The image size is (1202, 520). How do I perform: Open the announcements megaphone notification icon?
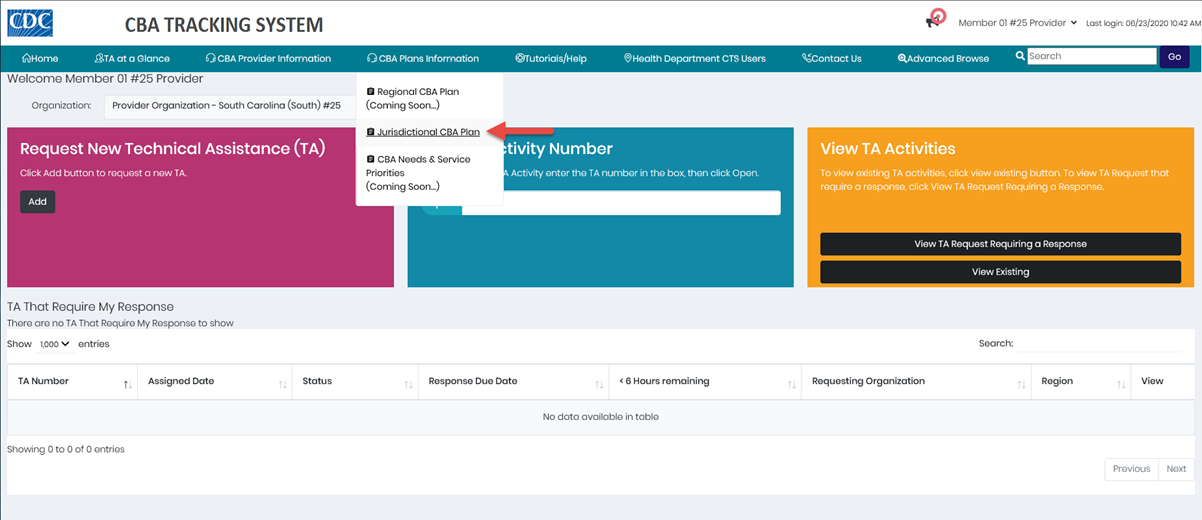(936, 19)
